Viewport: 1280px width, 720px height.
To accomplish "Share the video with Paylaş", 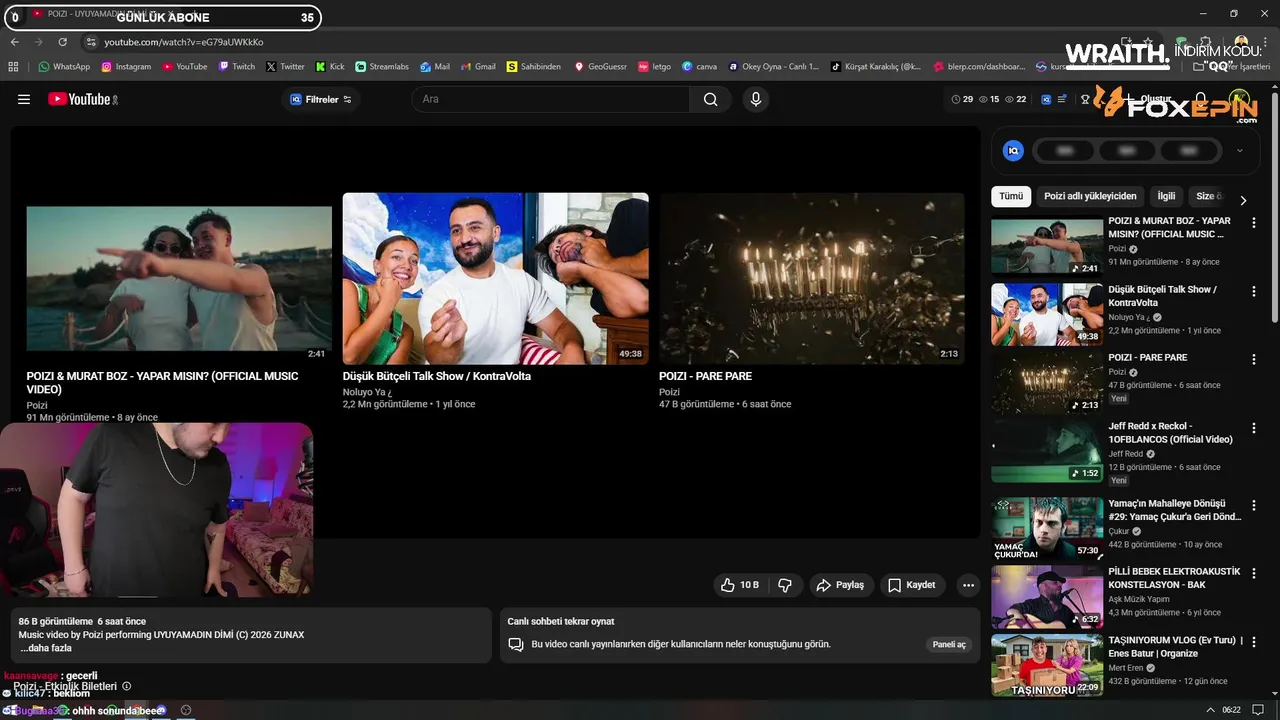I will pos(840,585).
